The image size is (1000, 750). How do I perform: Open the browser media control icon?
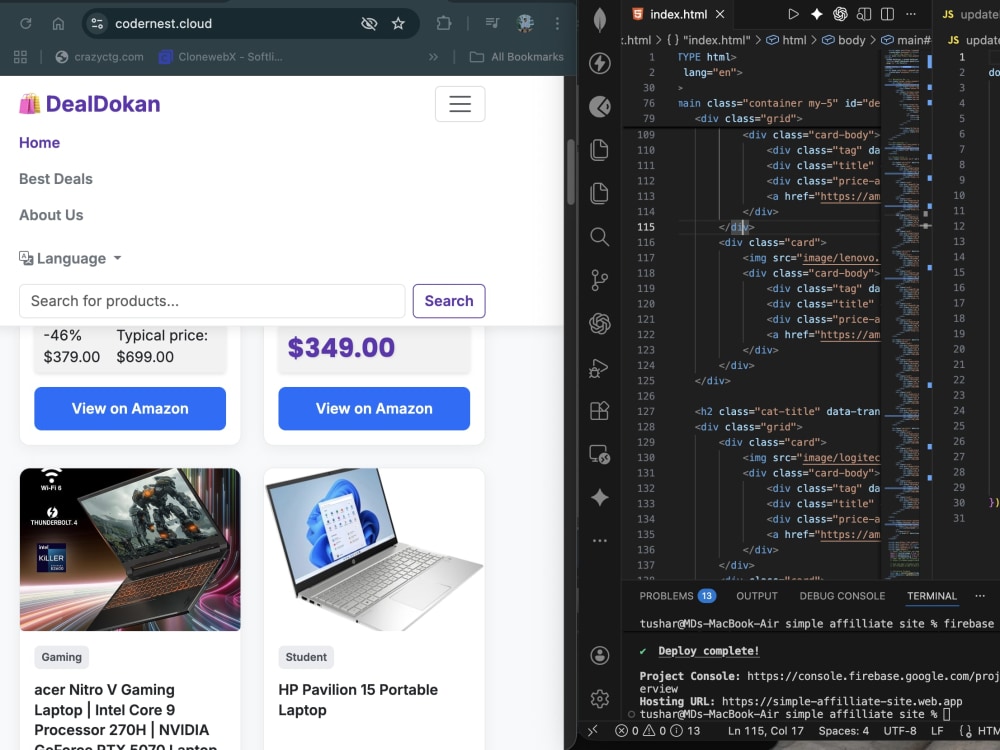492,24
